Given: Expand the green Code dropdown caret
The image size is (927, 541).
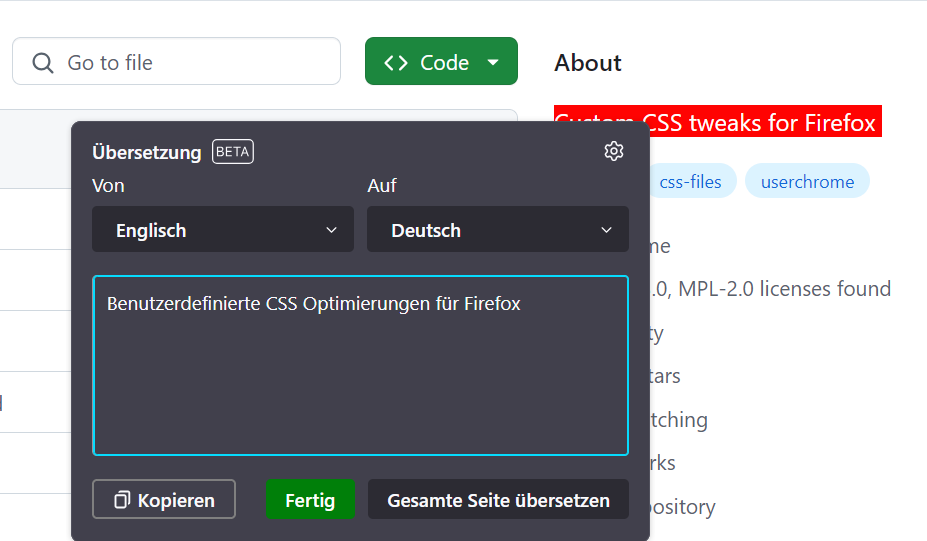Looking at the screenshot, I should pos(493,63).
